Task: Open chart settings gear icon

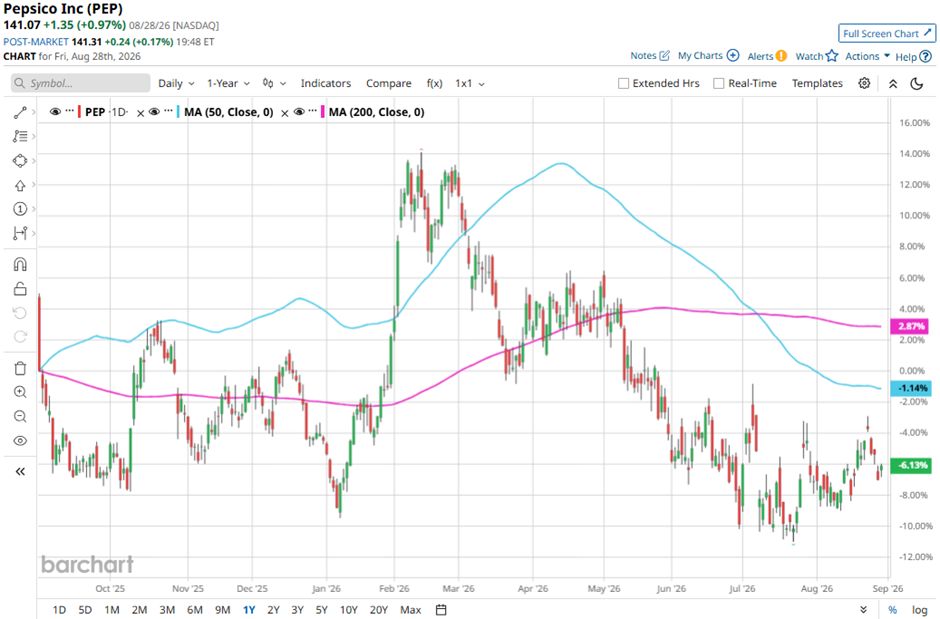Action: pyautogui.click(x=864, y=83)
